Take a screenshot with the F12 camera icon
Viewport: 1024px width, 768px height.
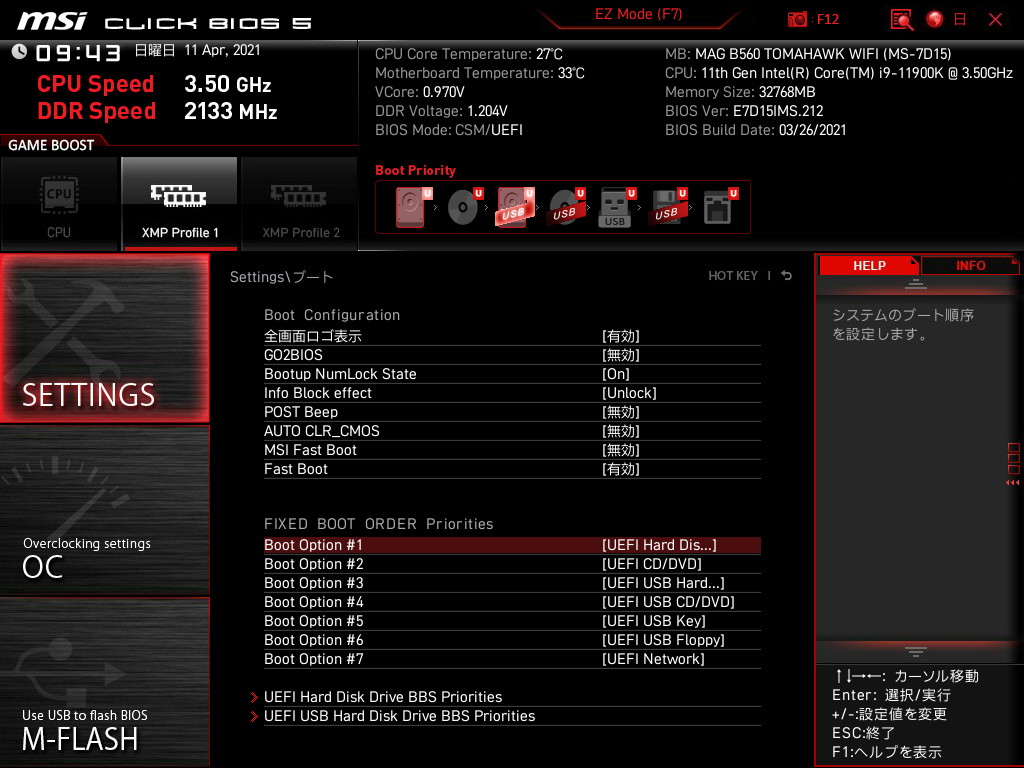[x=797, y=19]
